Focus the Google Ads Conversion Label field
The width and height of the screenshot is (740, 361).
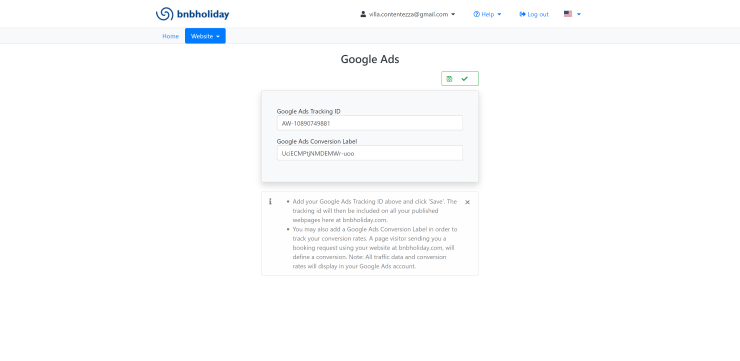[370, 153]
